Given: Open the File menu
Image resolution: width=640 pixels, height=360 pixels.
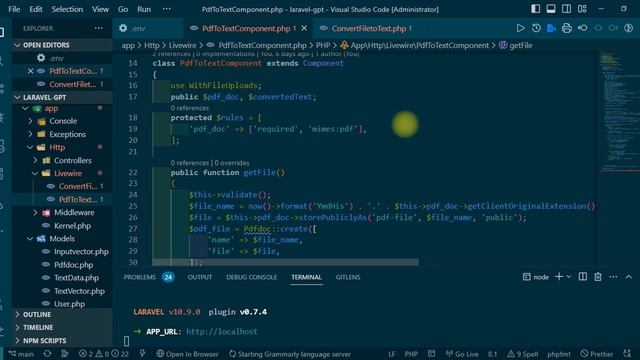Looking at the screenshot, I should pos(14,9).
